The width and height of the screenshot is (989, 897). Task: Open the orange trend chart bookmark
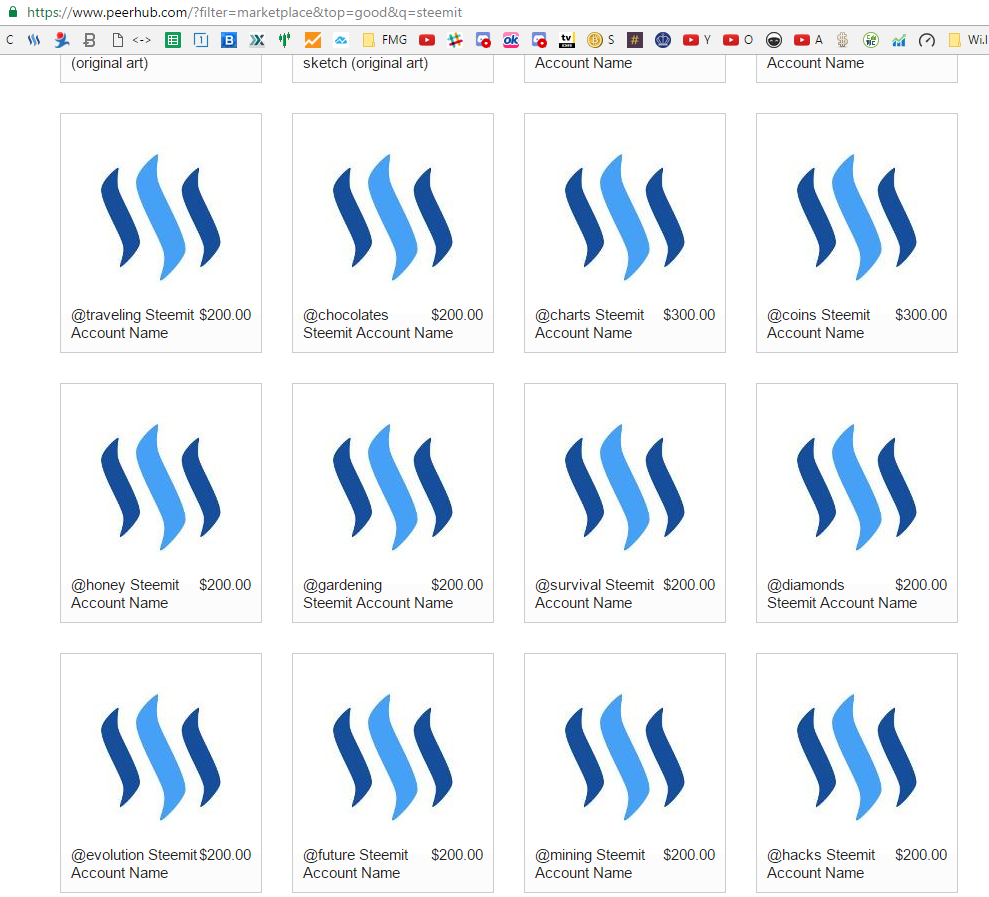pyautogui.click(x=313, y=40)
